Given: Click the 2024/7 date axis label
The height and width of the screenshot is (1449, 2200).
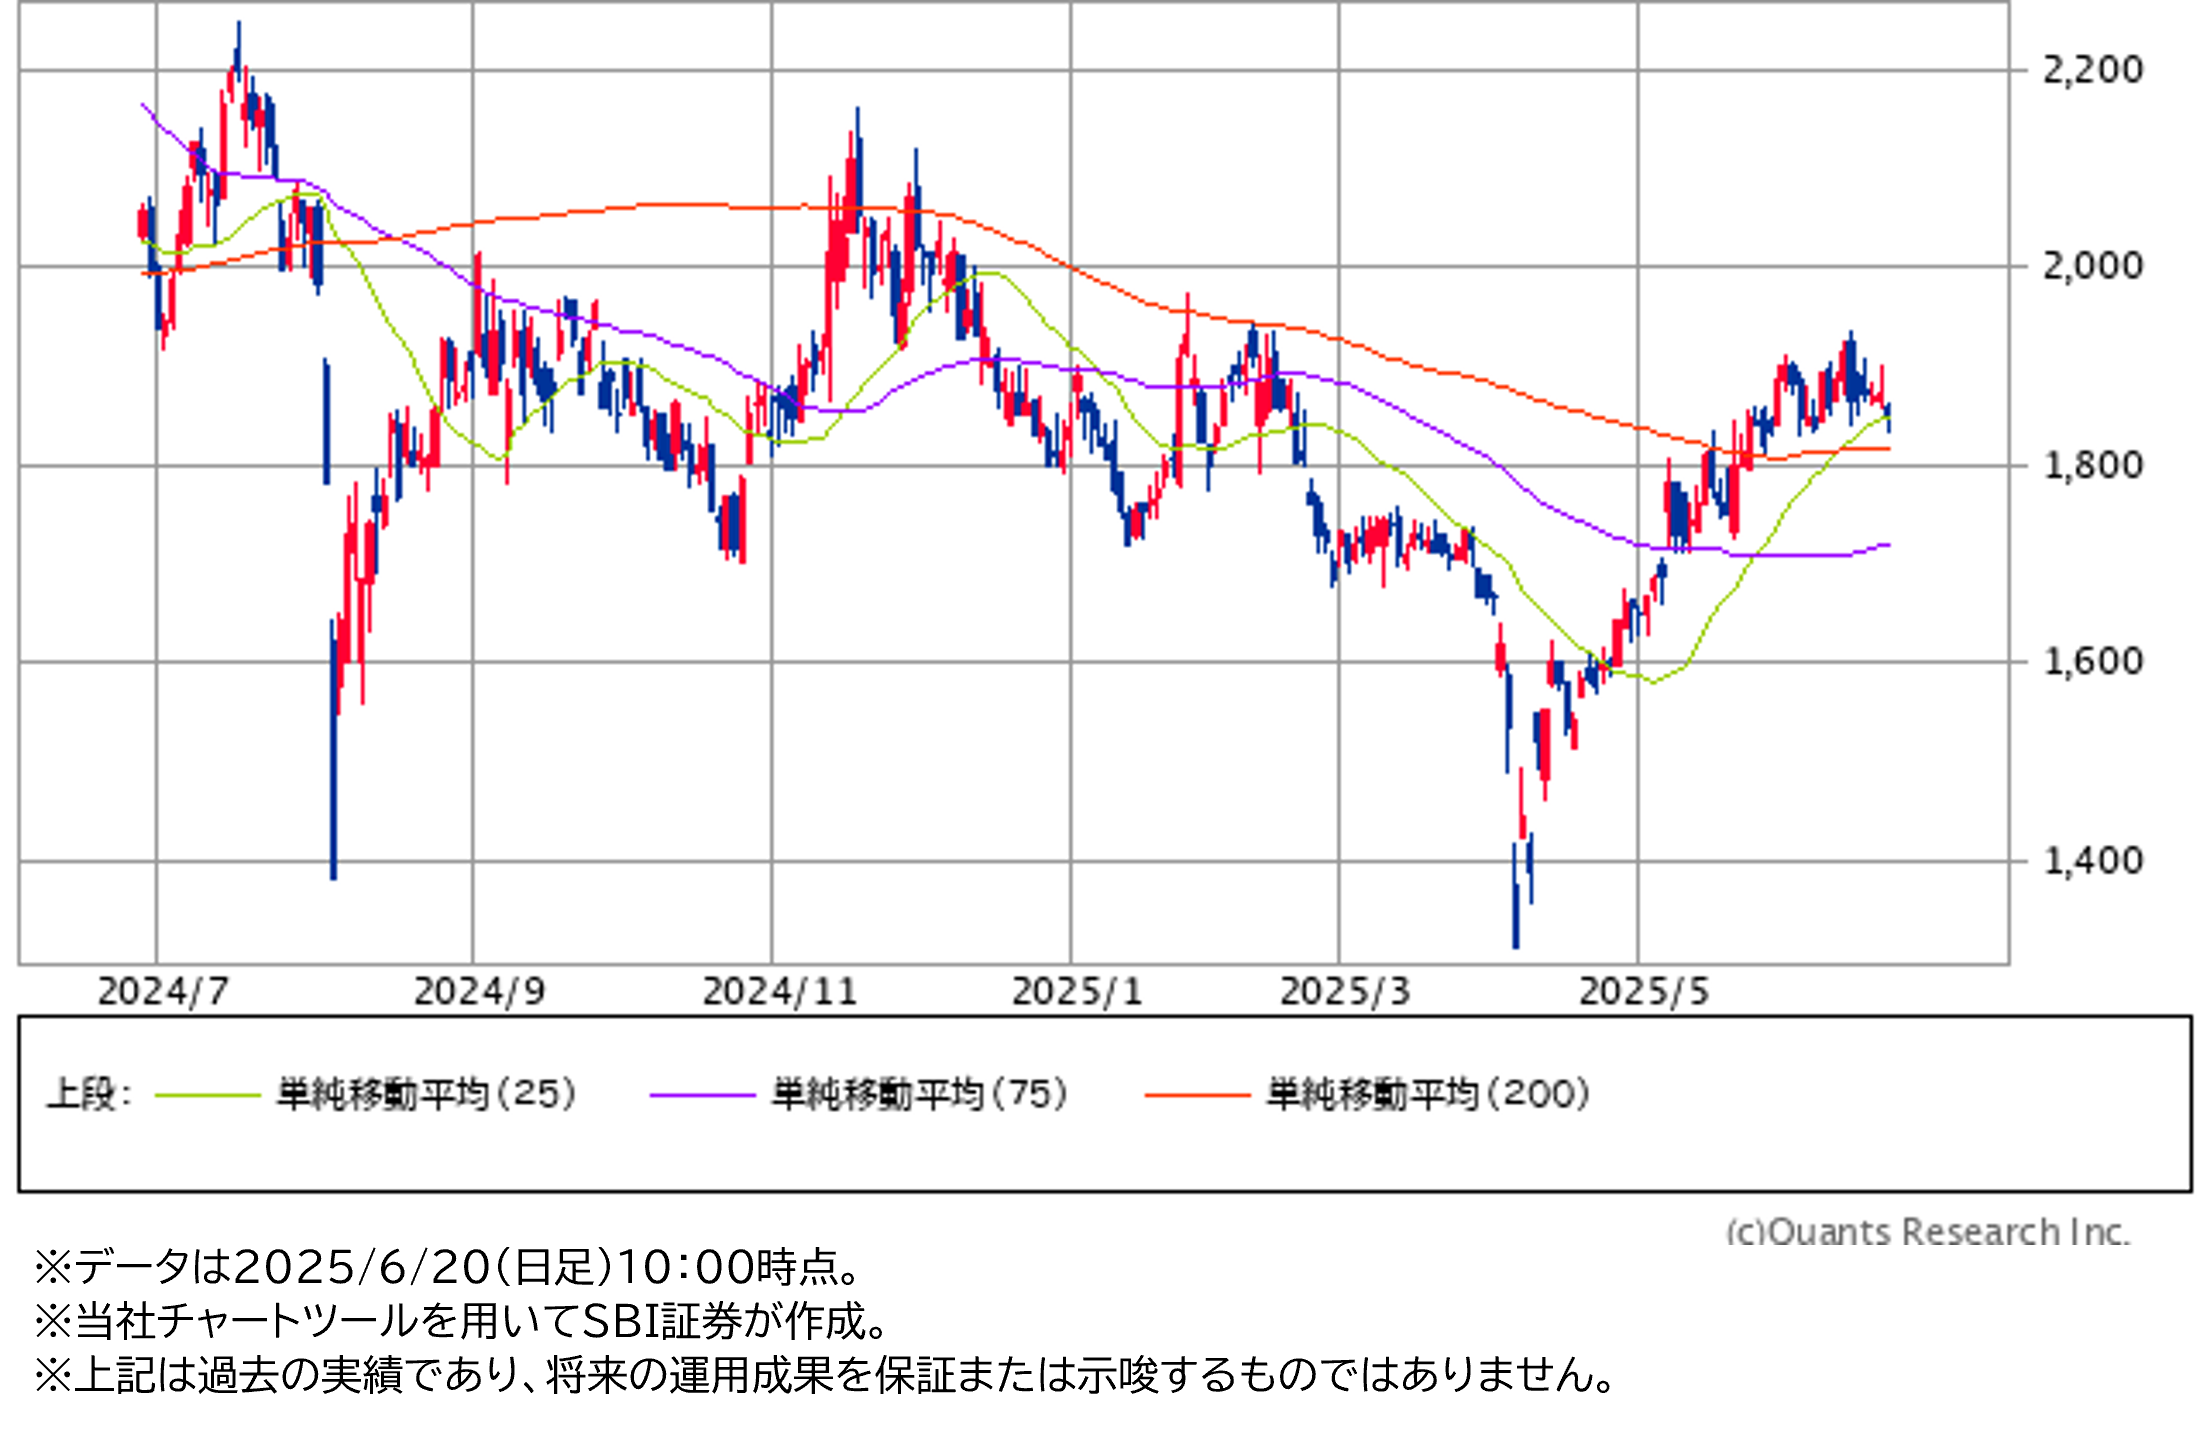Looking at the screenshot, I should pyautogui.click(x=163, y=992).
